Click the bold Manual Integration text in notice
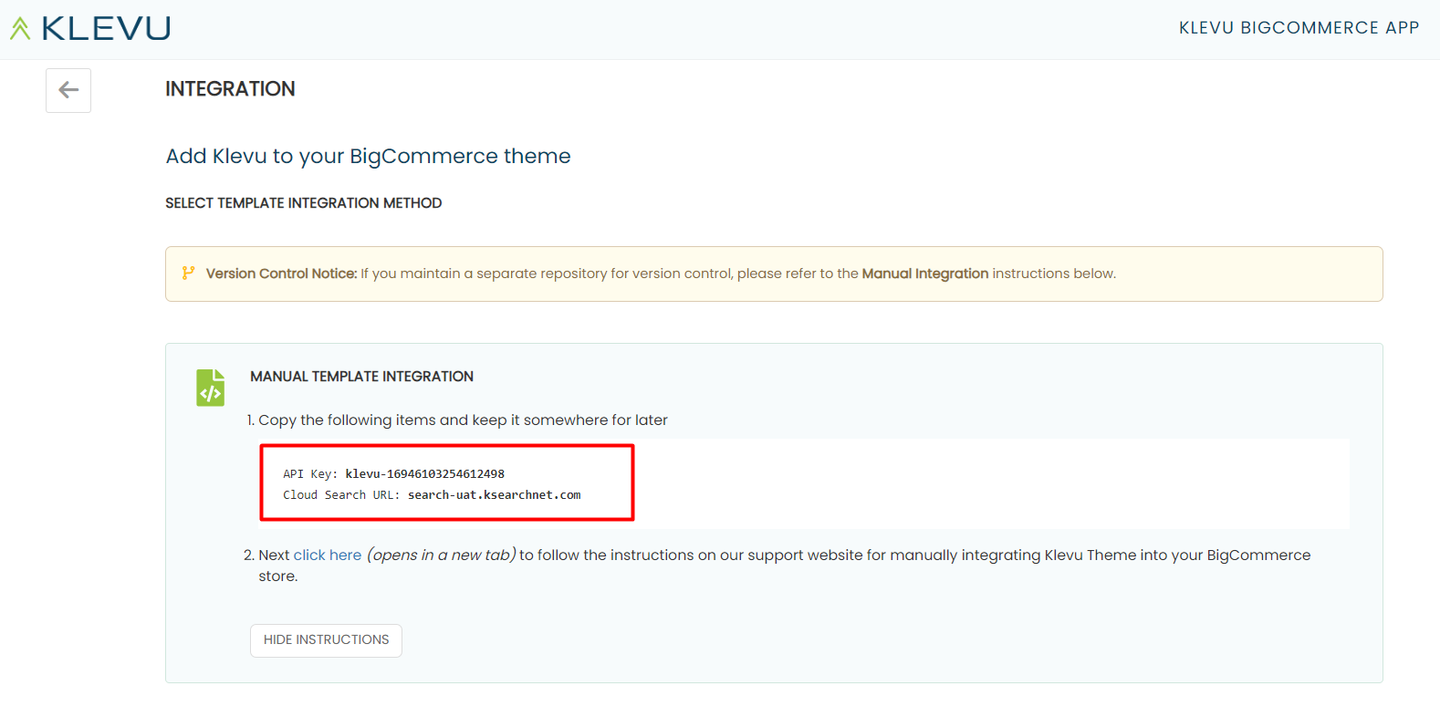 (x=925, y=273)
